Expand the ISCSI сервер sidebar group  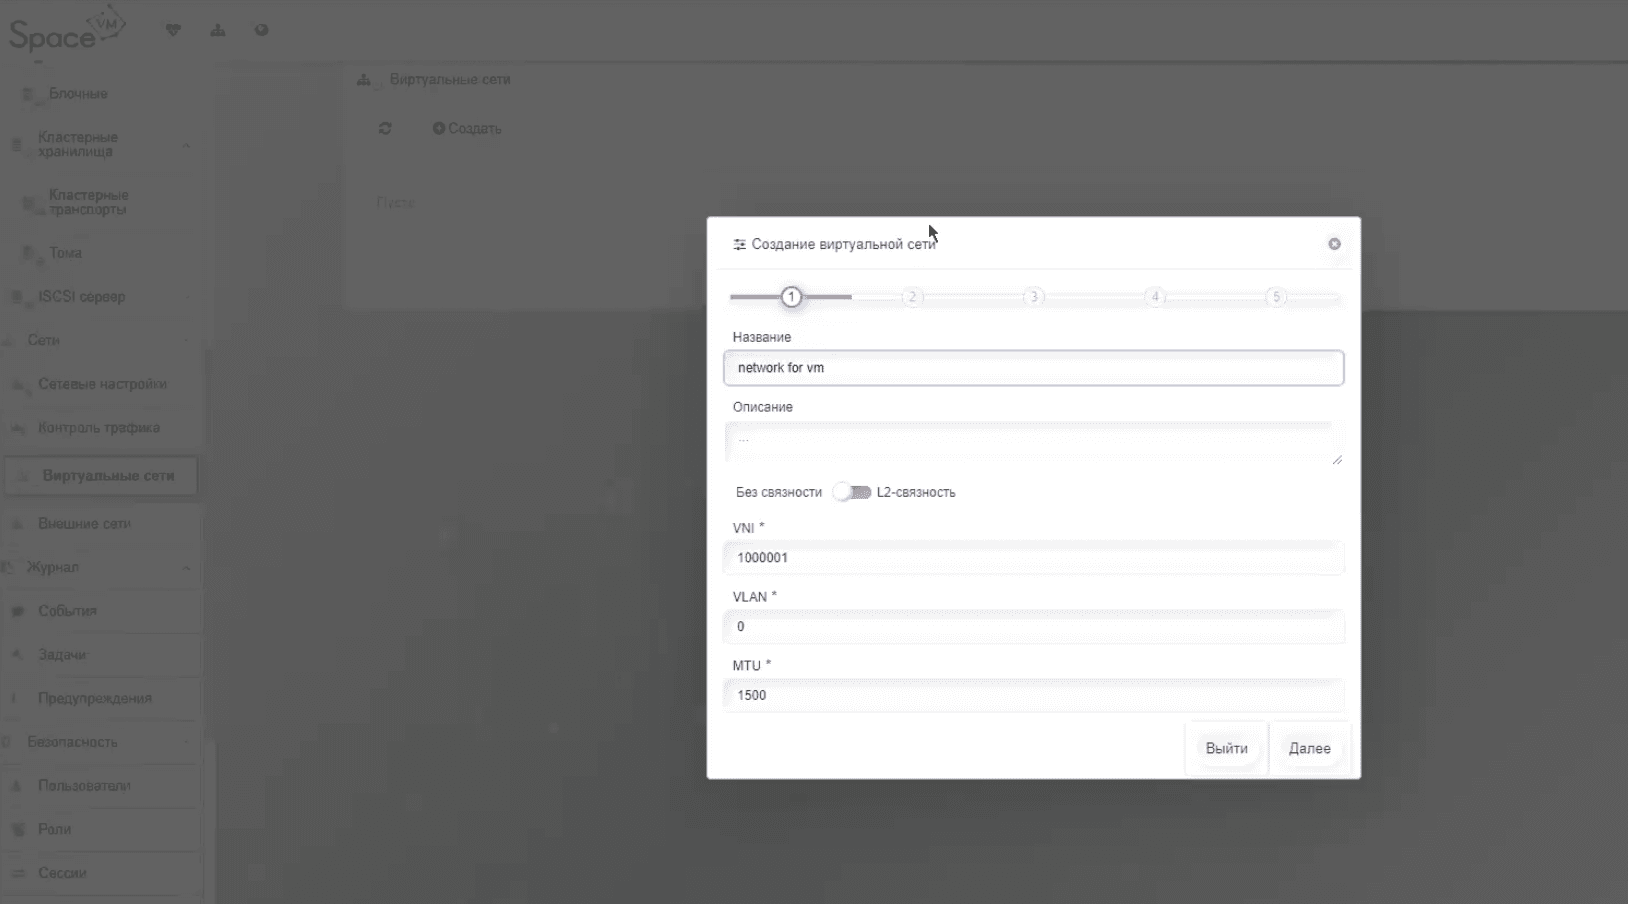(186, 297)
